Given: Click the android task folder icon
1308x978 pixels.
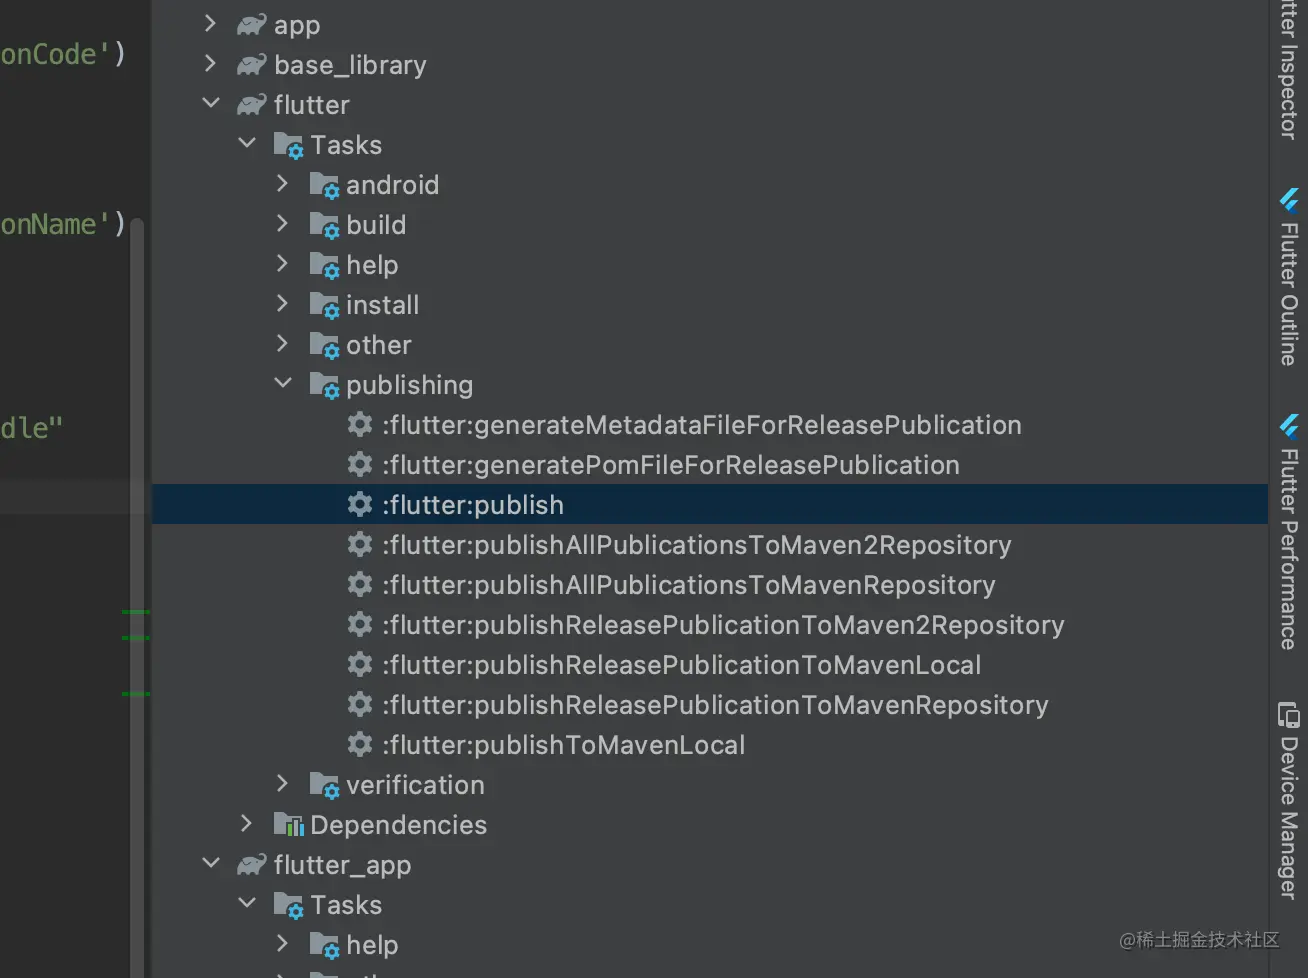Looking at the screenshot, I should click(324, 186).
